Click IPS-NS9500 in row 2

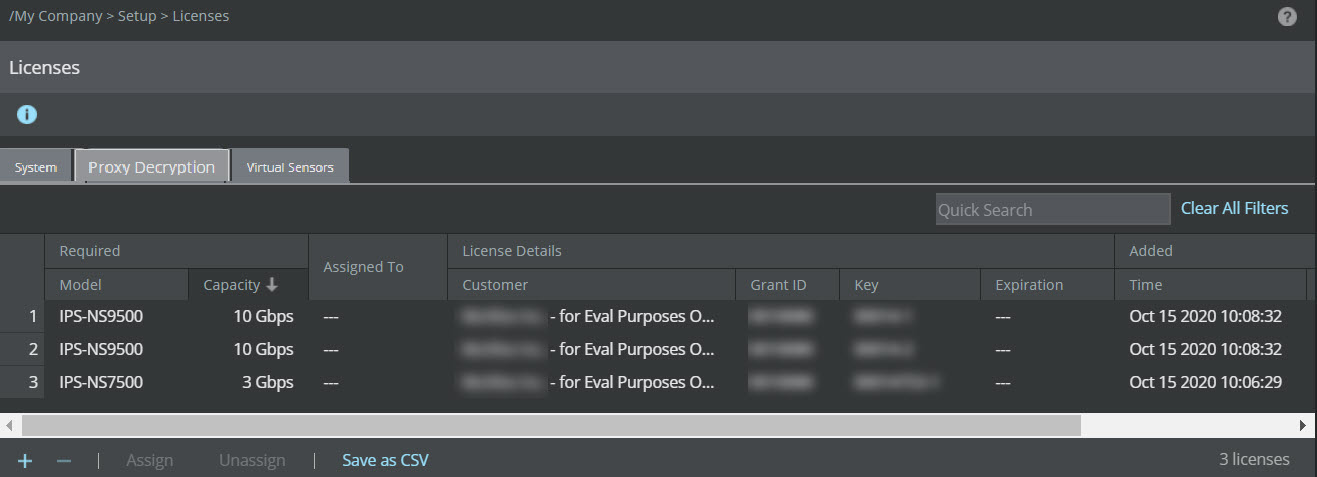(x=101, y=349)
